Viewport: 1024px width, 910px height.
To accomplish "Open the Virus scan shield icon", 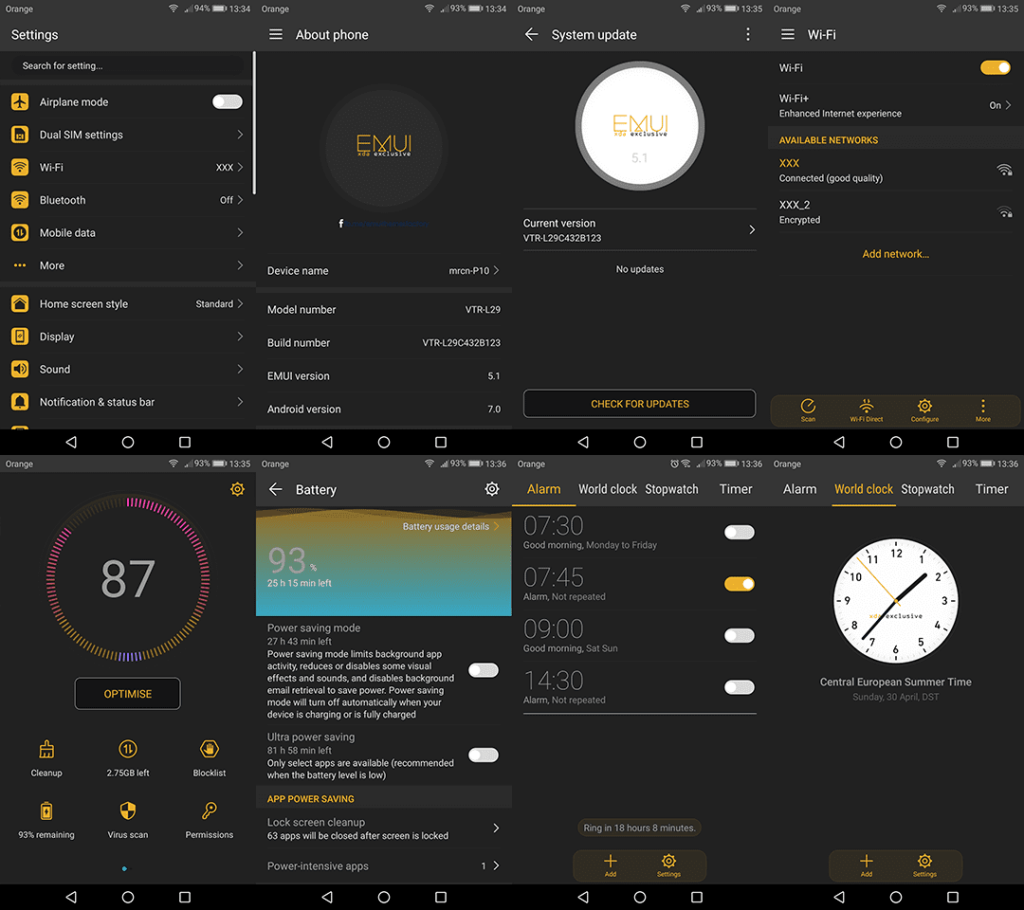I will click(127, 811).
